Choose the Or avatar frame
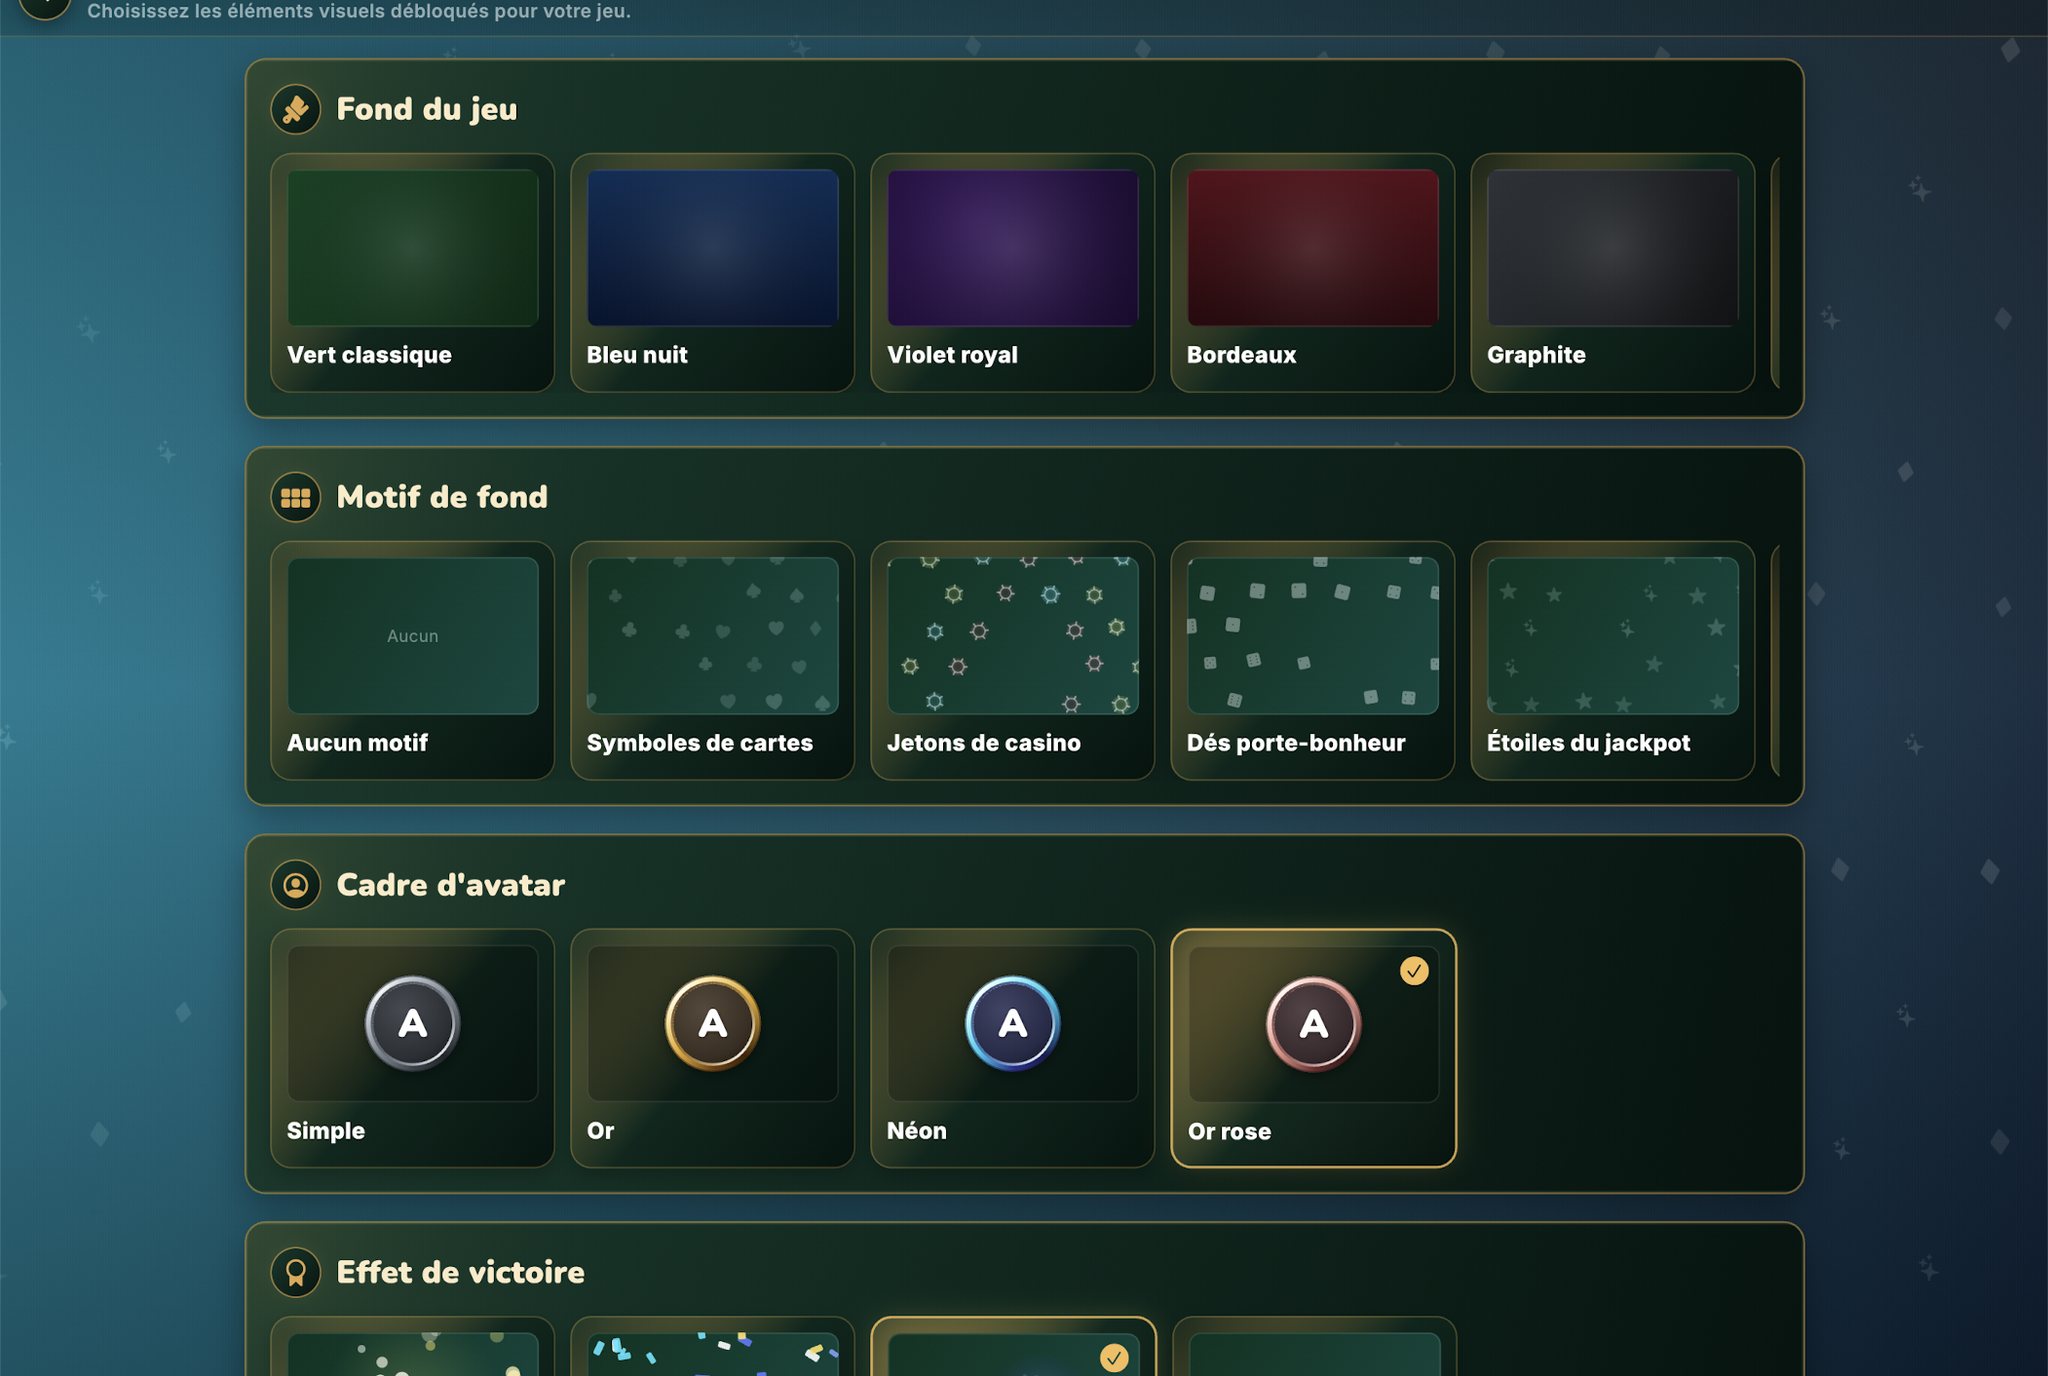Viewport: 2048px width, 1376px height. click(712, 1048)
